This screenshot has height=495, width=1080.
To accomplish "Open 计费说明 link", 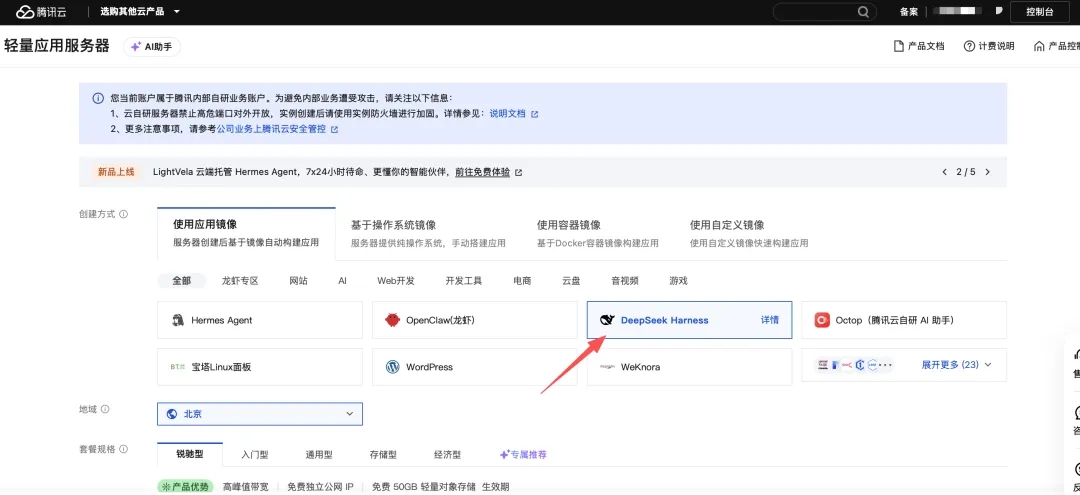I will (x=989, y=46).
